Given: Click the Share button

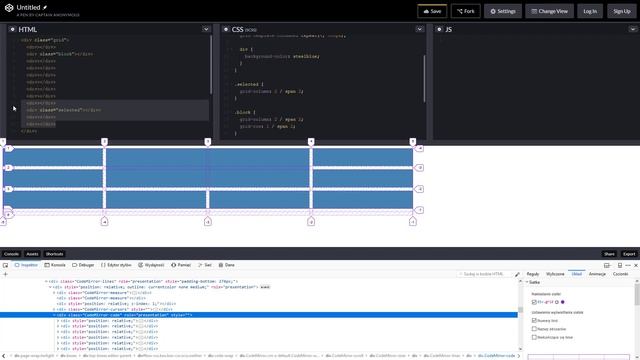Looking at the screenshot, I should 609,254.
